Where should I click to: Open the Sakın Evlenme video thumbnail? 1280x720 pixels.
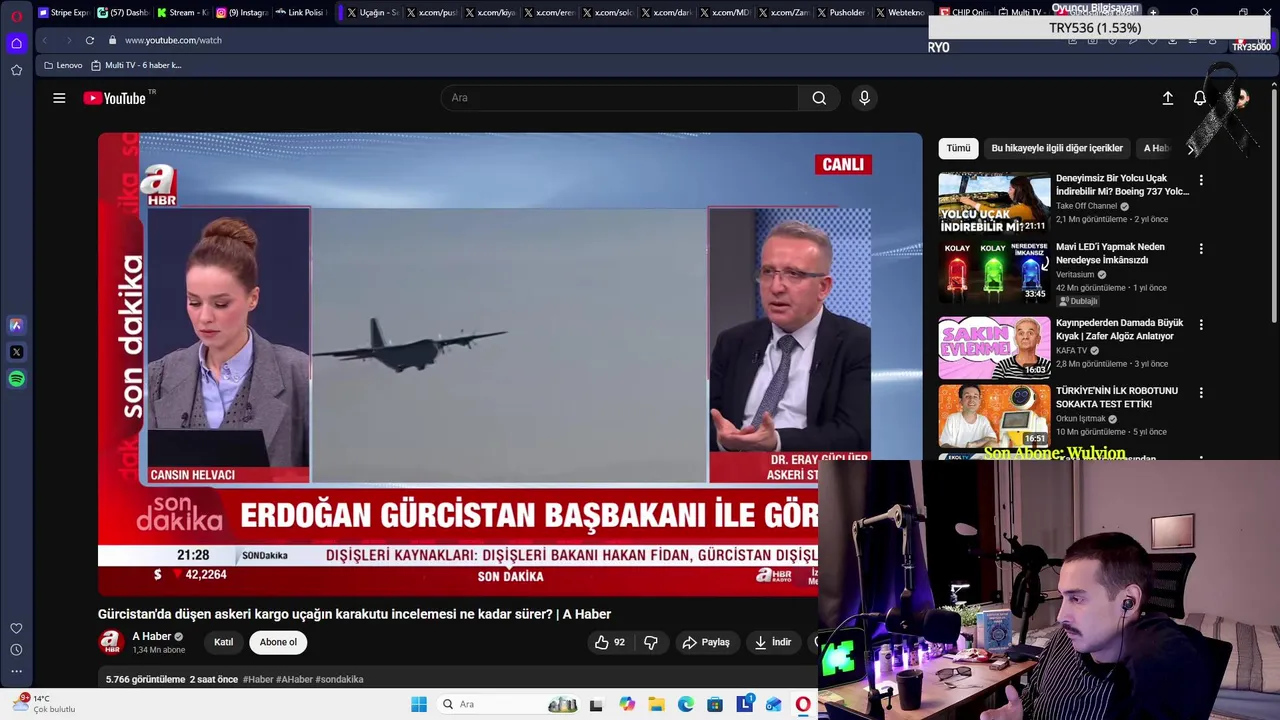click(x=994, y=347)
